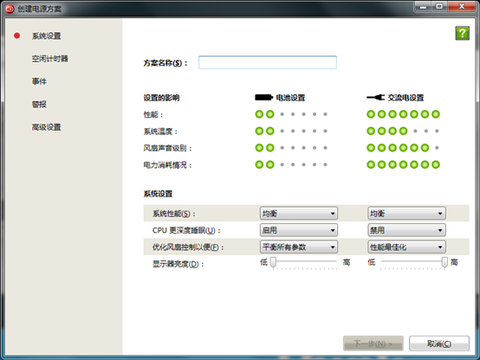480x360 pixels.
Task: Click the battery display brightness slider handle
Action: pyautogui.click(x=273, y=262)
